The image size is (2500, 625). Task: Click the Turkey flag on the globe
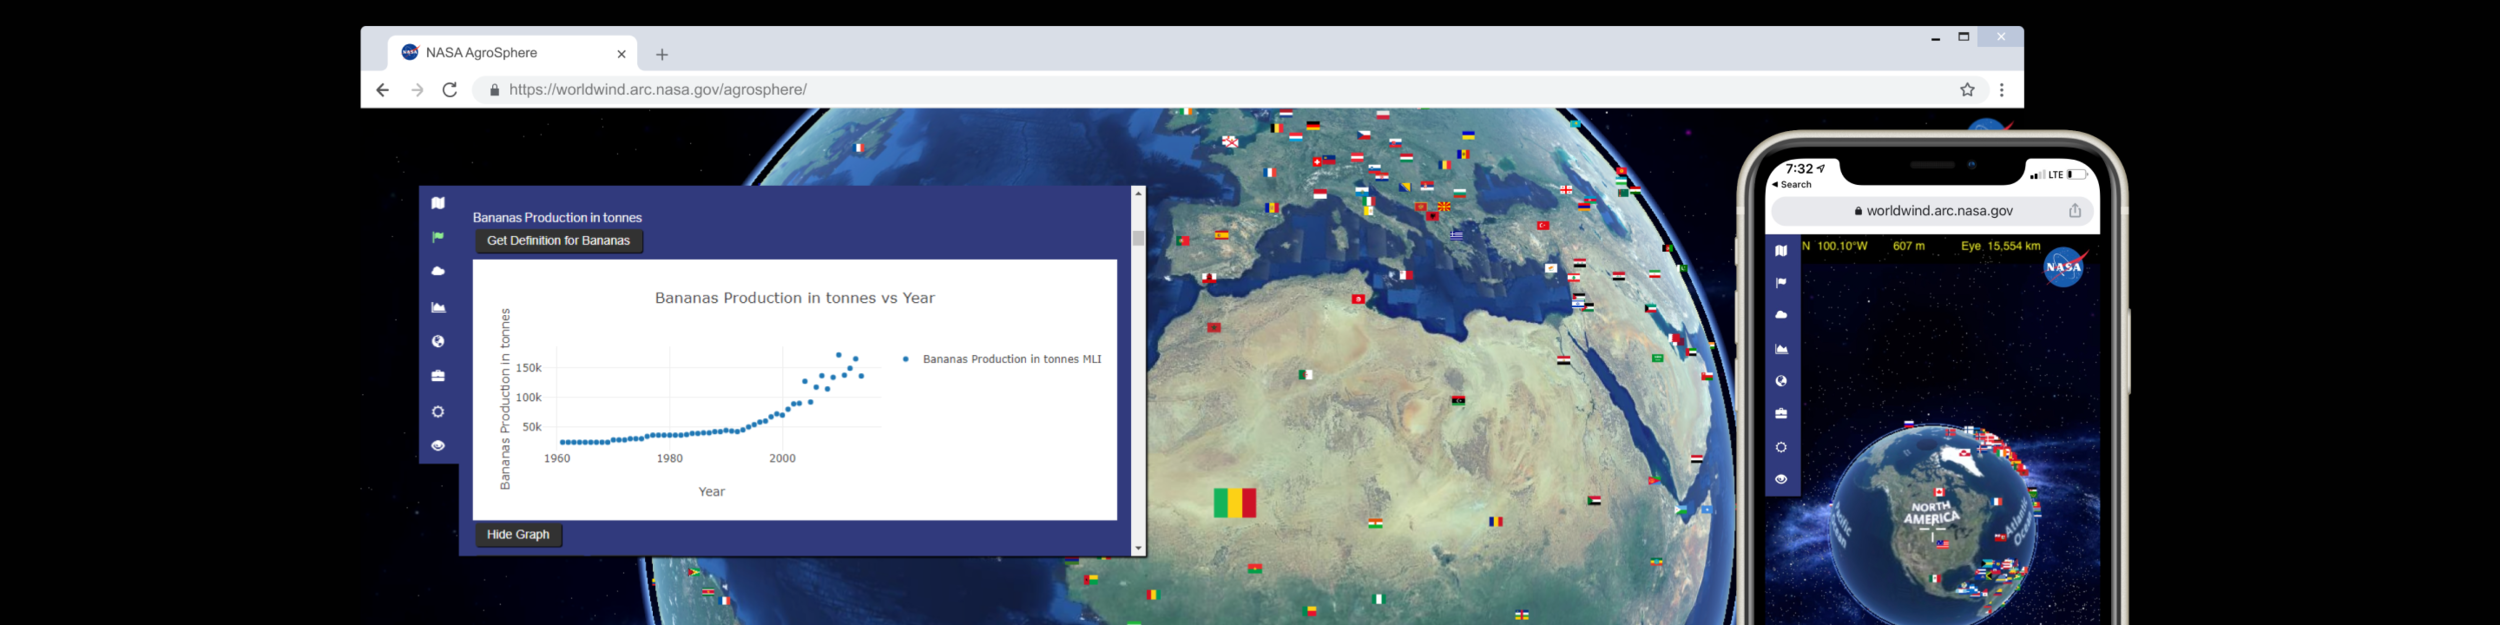(1543, 226)
